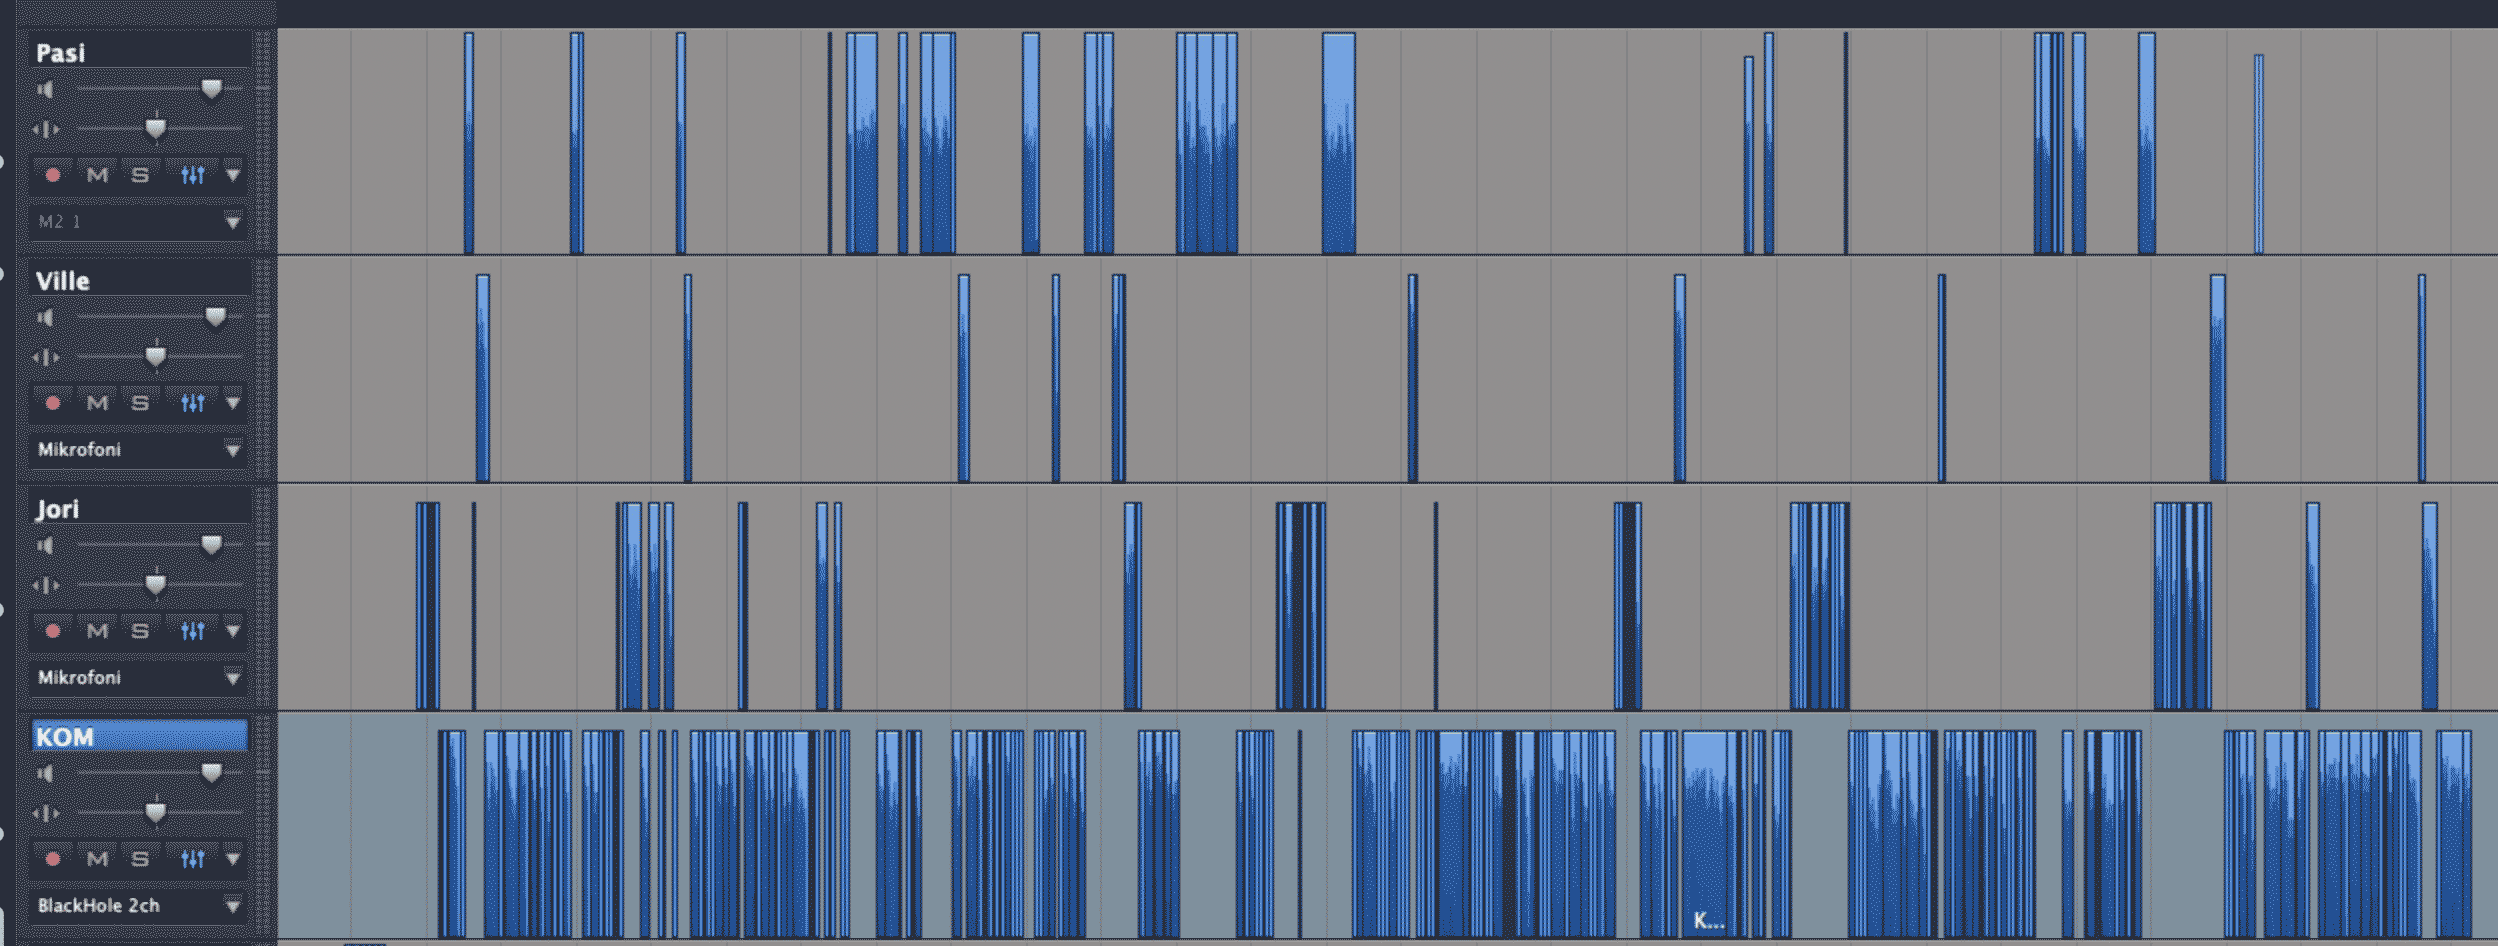Open the mixer settings icon for Ville
This screenshot has height=946, width=2498.
coord(193,403)
